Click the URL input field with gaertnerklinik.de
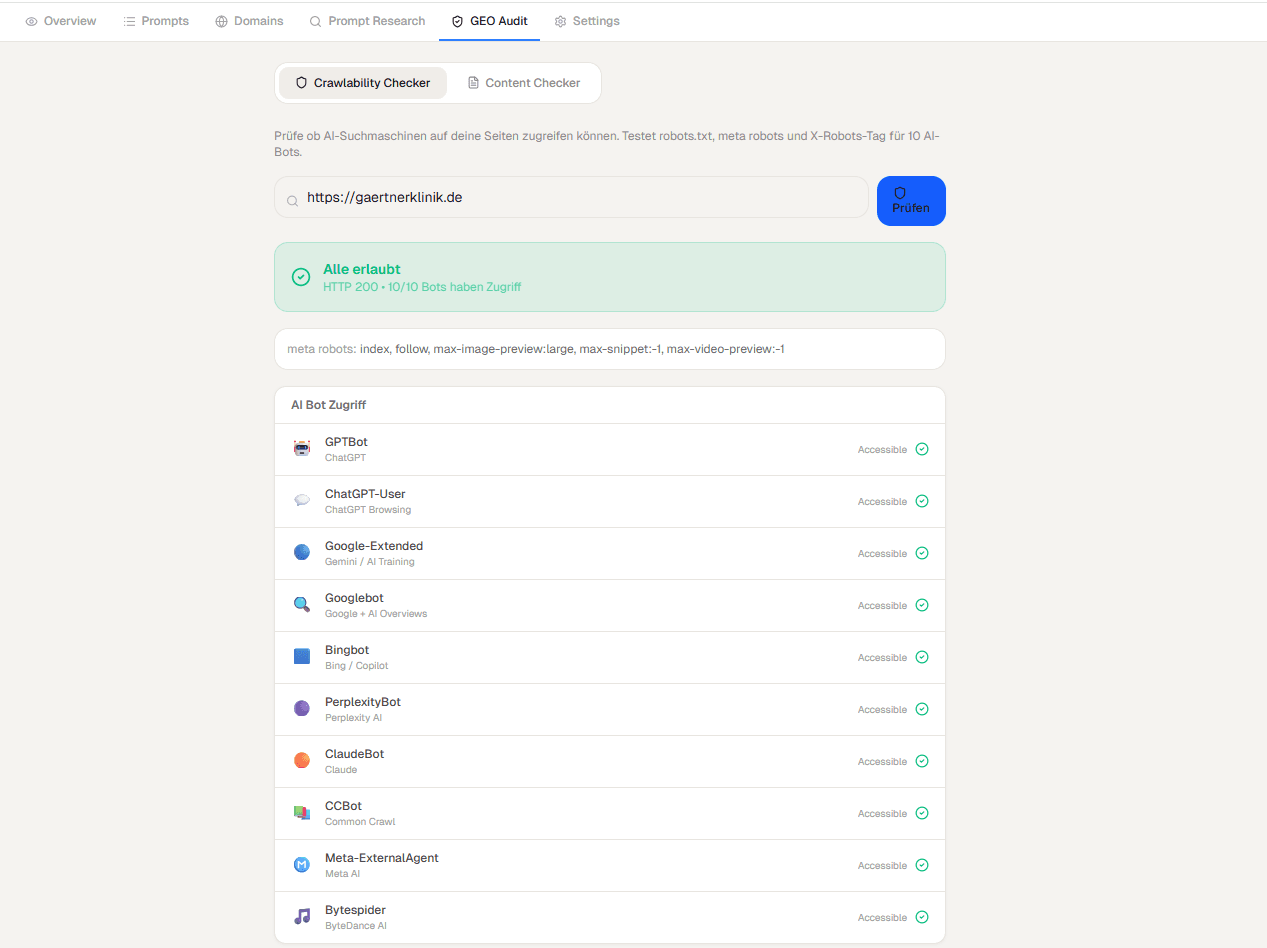This screenshot has width=1267, height=948. click(x=571, y=197)
